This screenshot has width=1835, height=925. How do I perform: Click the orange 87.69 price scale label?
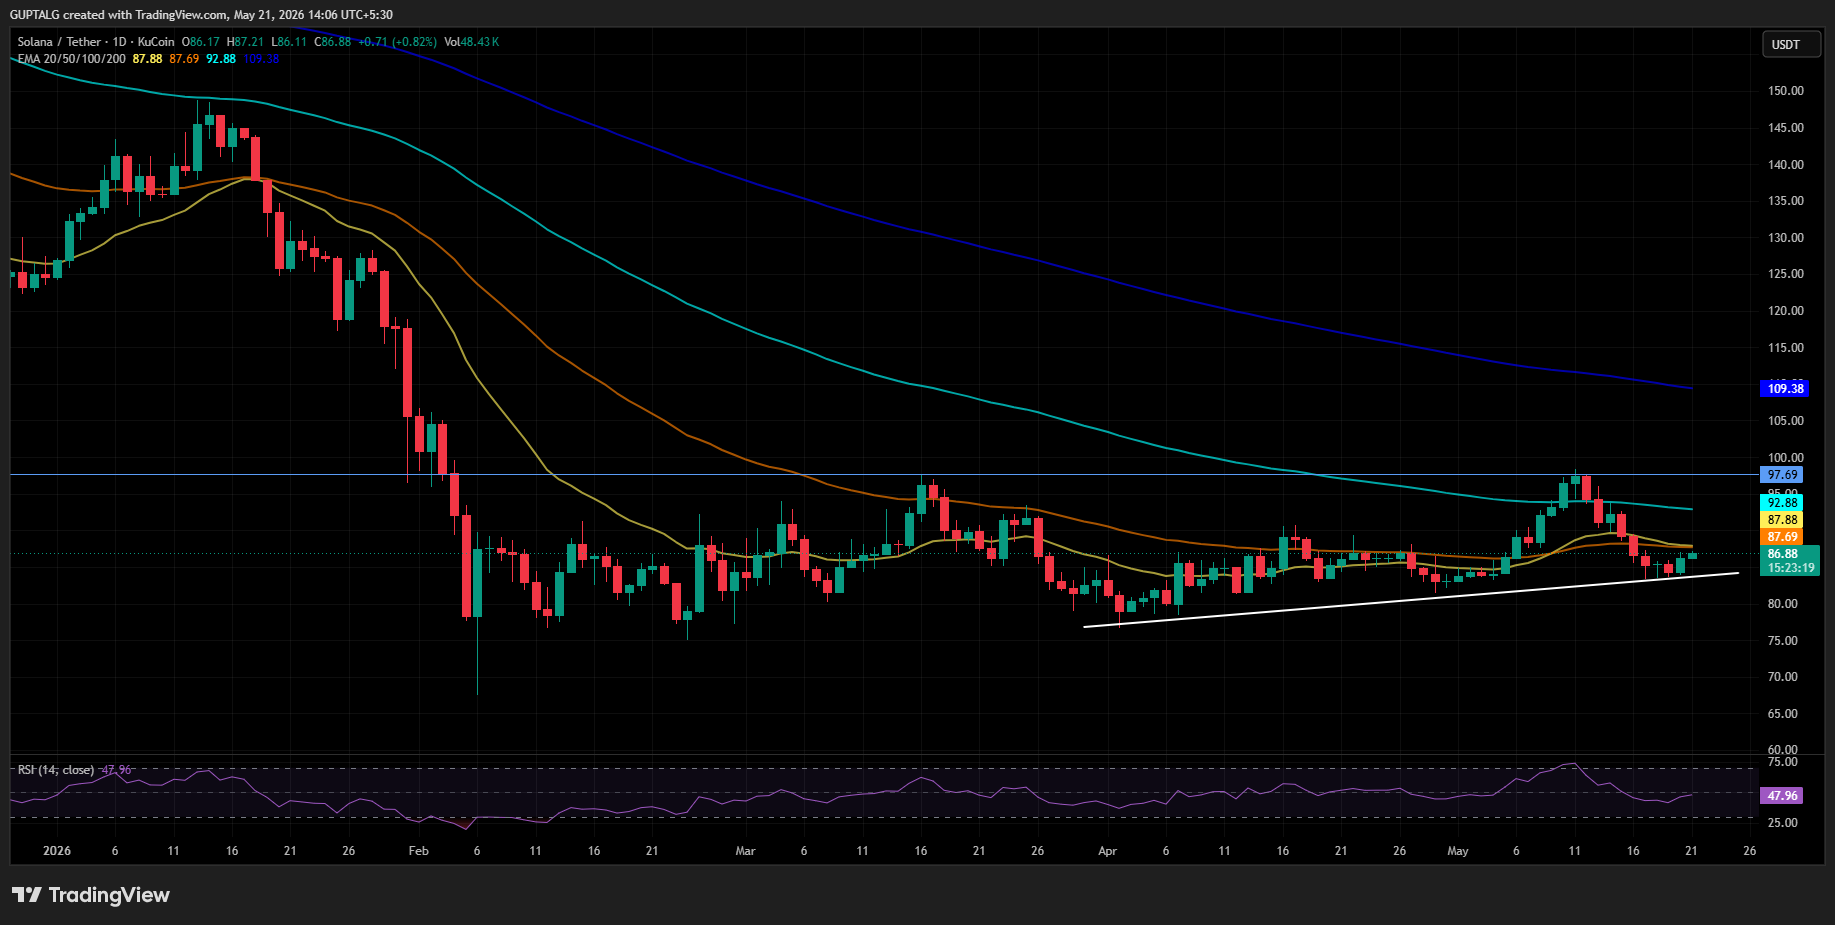(x=1782, y=537)
